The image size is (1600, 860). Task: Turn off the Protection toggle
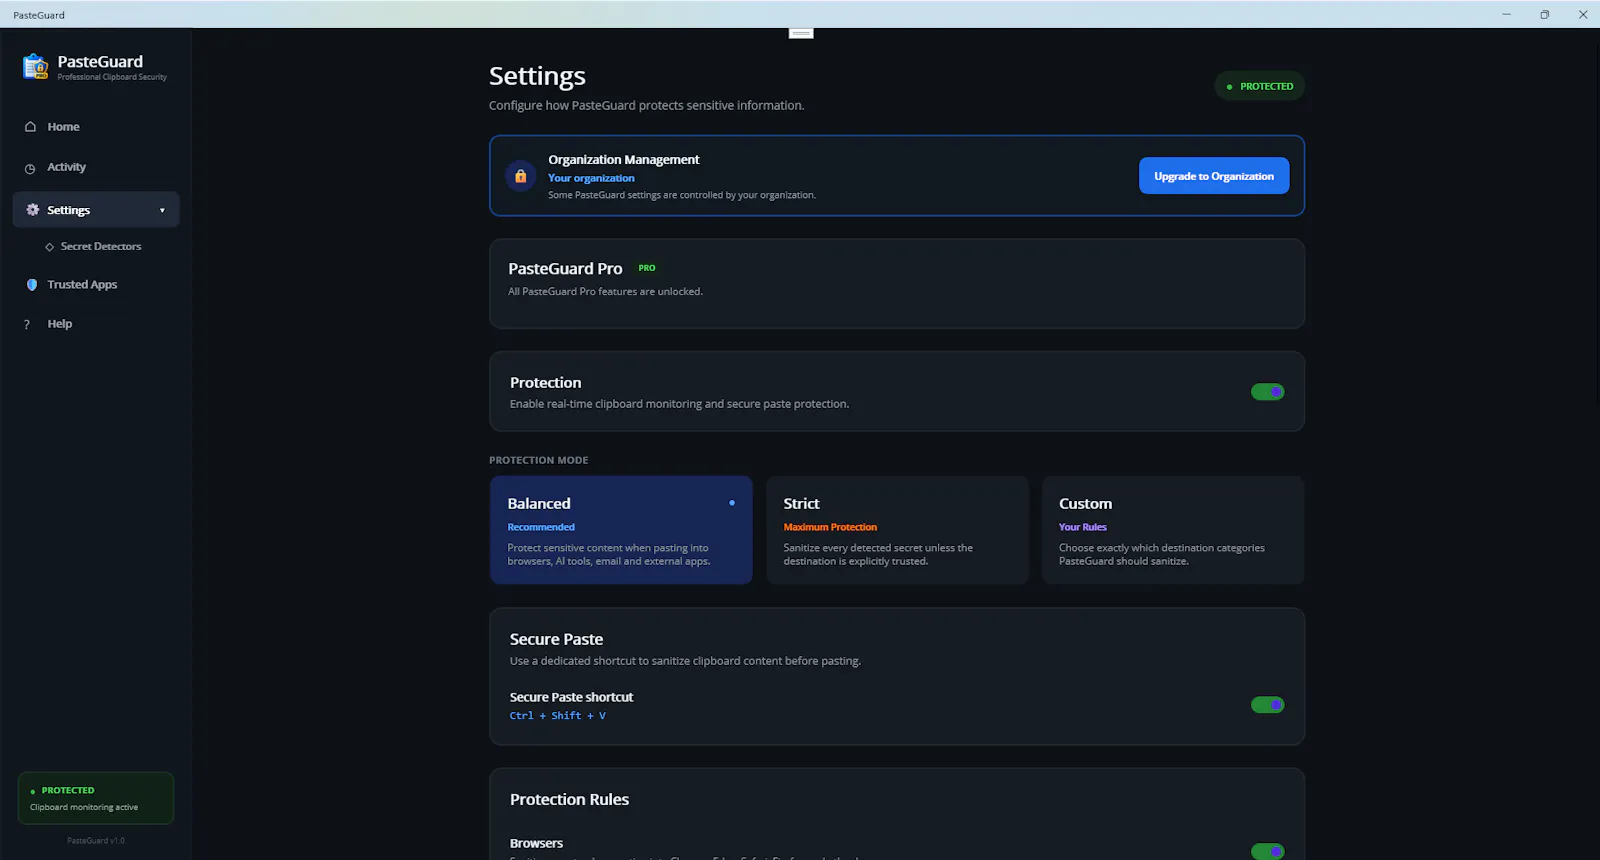click(x=1267, y=392)
